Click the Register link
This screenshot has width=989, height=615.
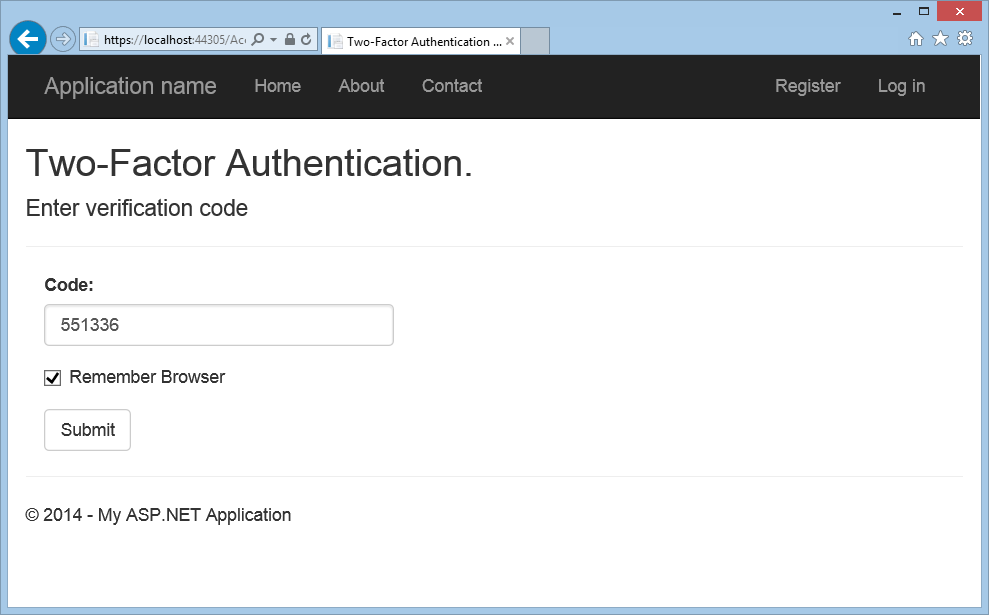pos(807,86)
